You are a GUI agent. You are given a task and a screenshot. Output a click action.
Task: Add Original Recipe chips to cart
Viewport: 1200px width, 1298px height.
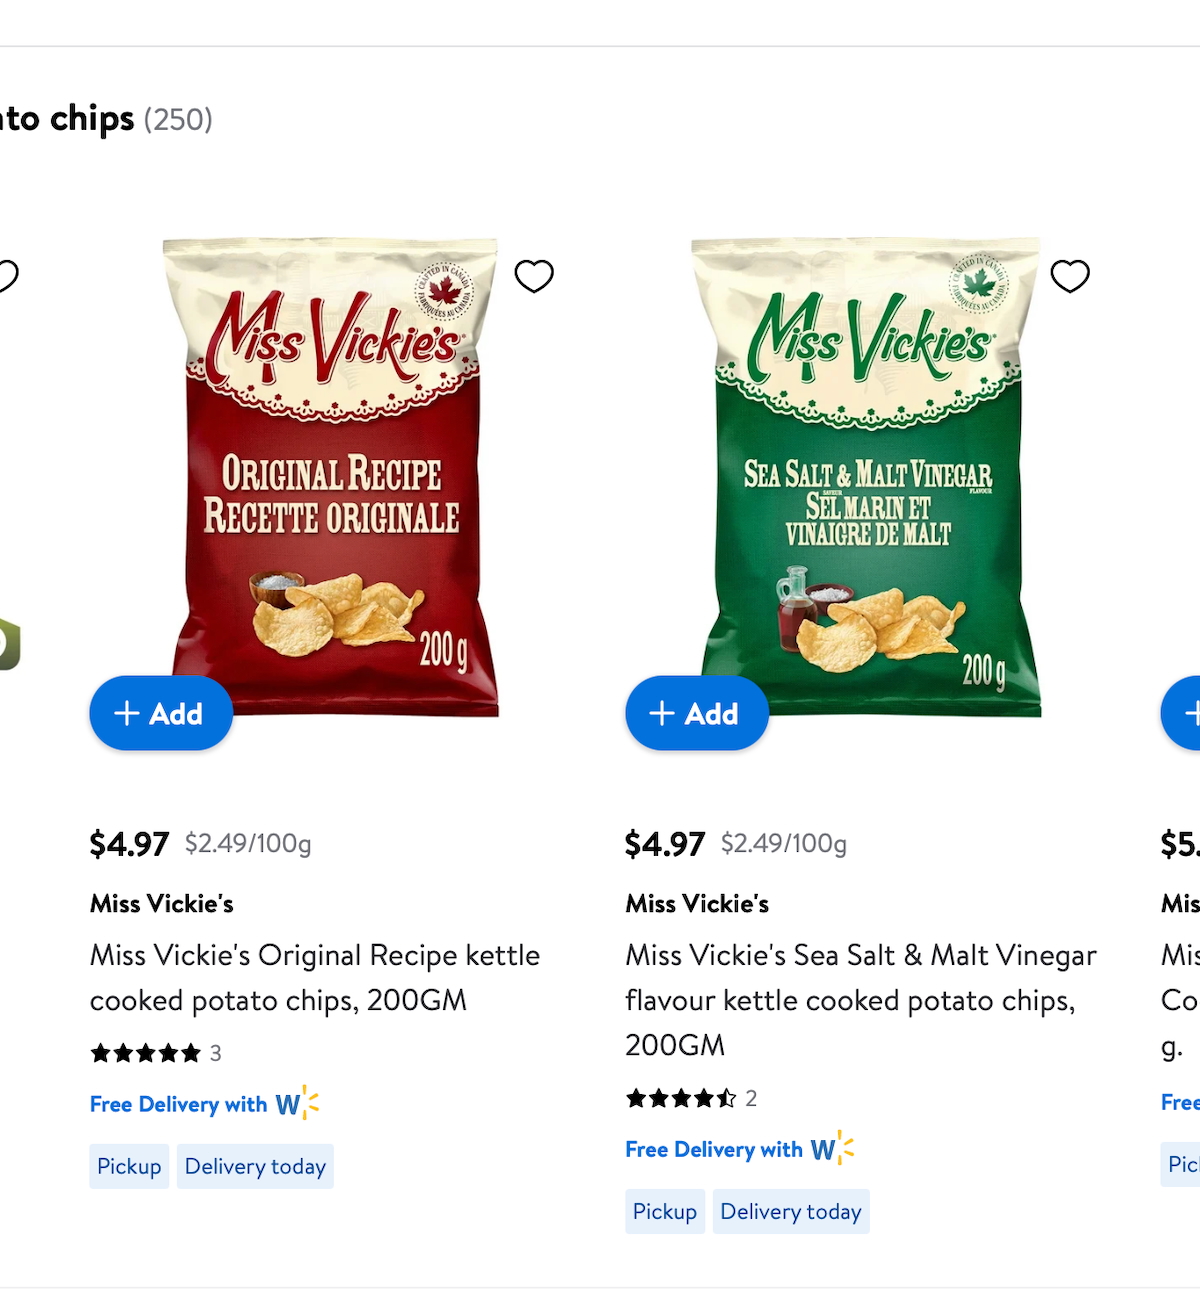(x=161, y=713)
